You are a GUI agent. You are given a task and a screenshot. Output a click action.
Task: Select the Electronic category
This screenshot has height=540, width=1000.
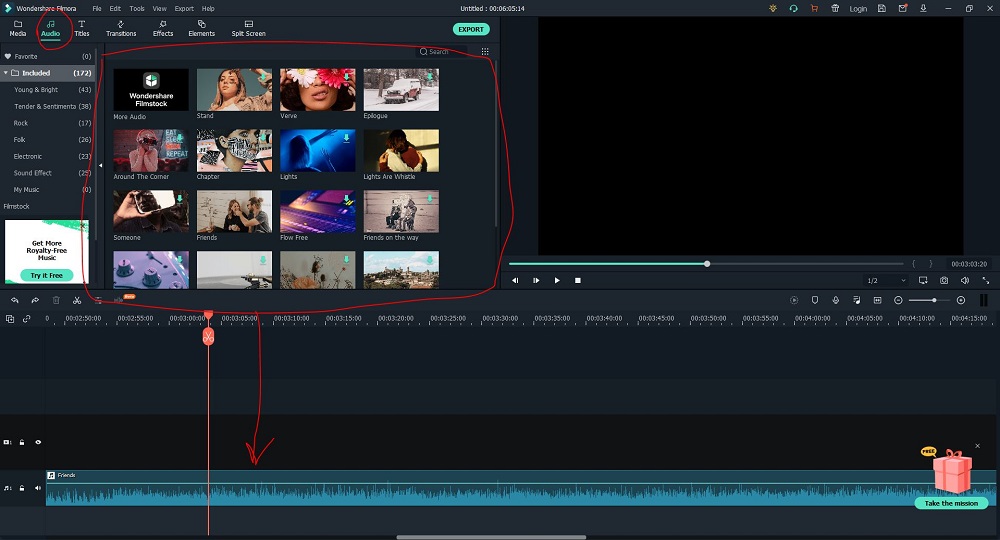click(x=47, y=156)
